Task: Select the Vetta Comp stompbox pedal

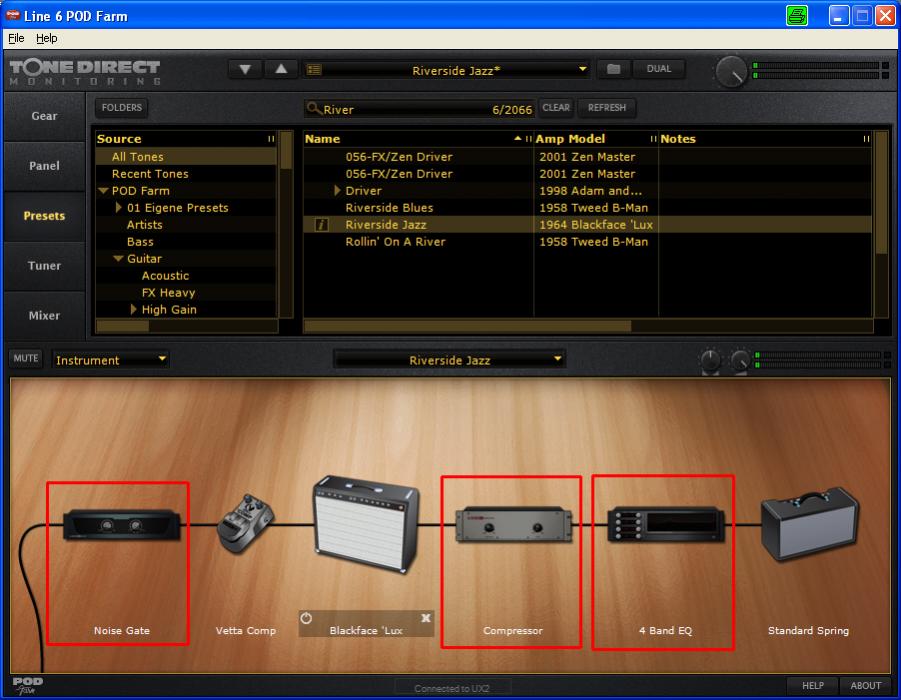Action: point(245,524)
